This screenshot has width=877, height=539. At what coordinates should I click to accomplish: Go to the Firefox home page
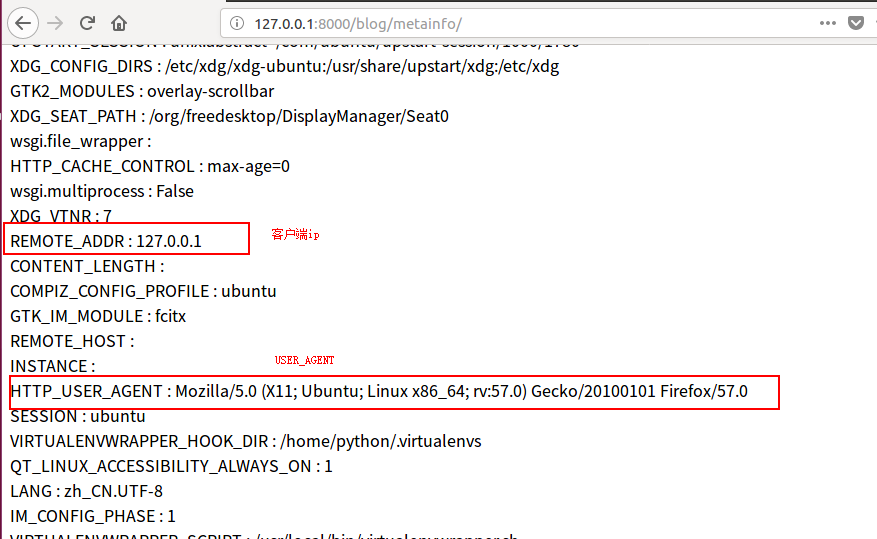click(x=119, y=22)
